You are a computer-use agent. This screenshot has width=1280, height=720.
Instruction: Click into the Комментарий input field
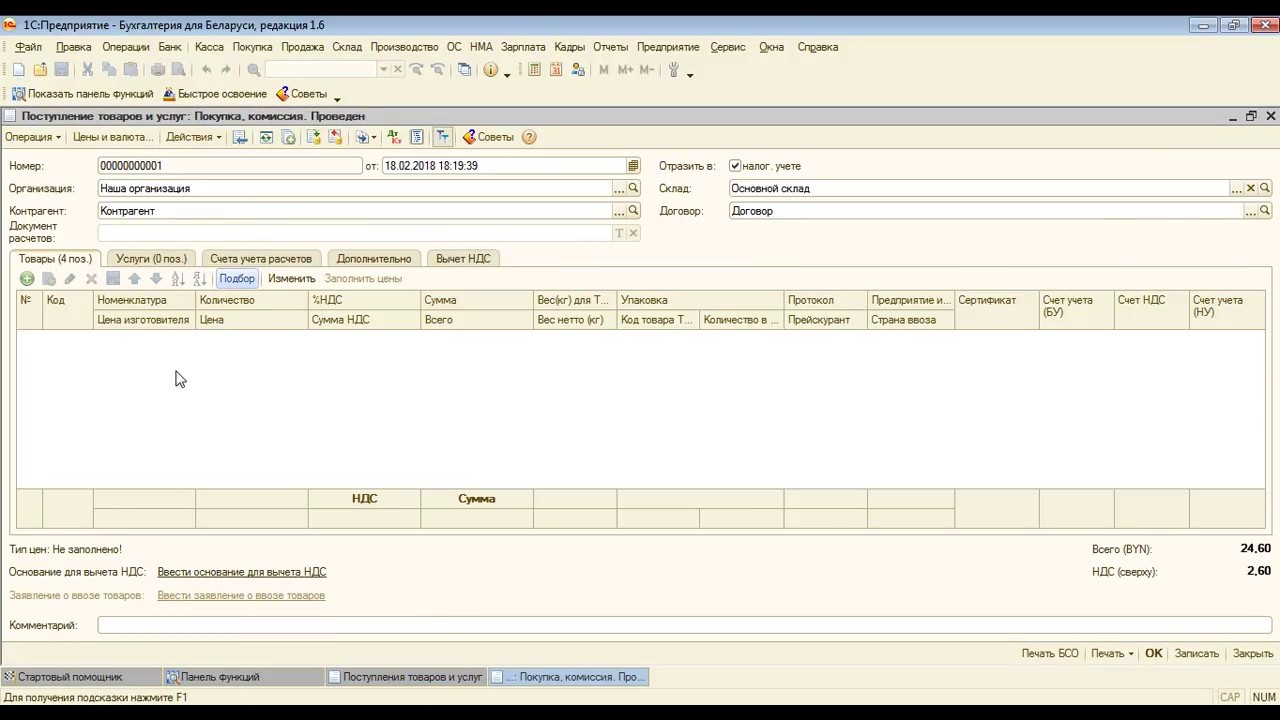tap(685, 625)
